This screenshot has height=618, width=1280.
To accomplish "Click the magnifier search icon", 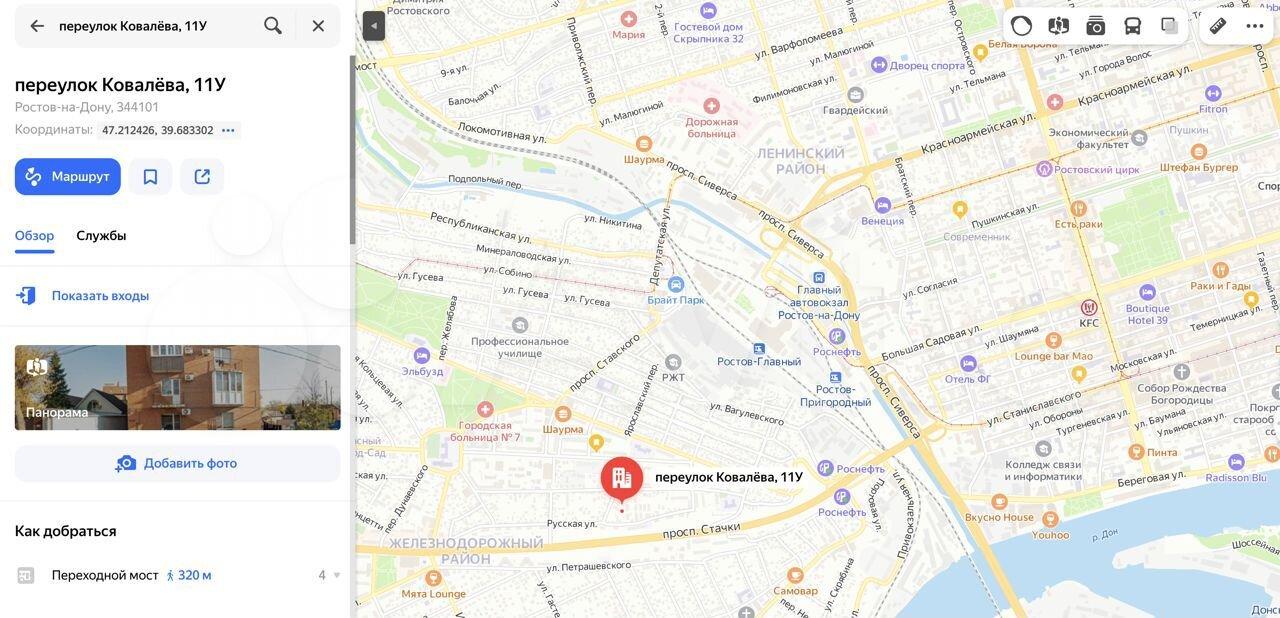I will (x=273, y=26).
